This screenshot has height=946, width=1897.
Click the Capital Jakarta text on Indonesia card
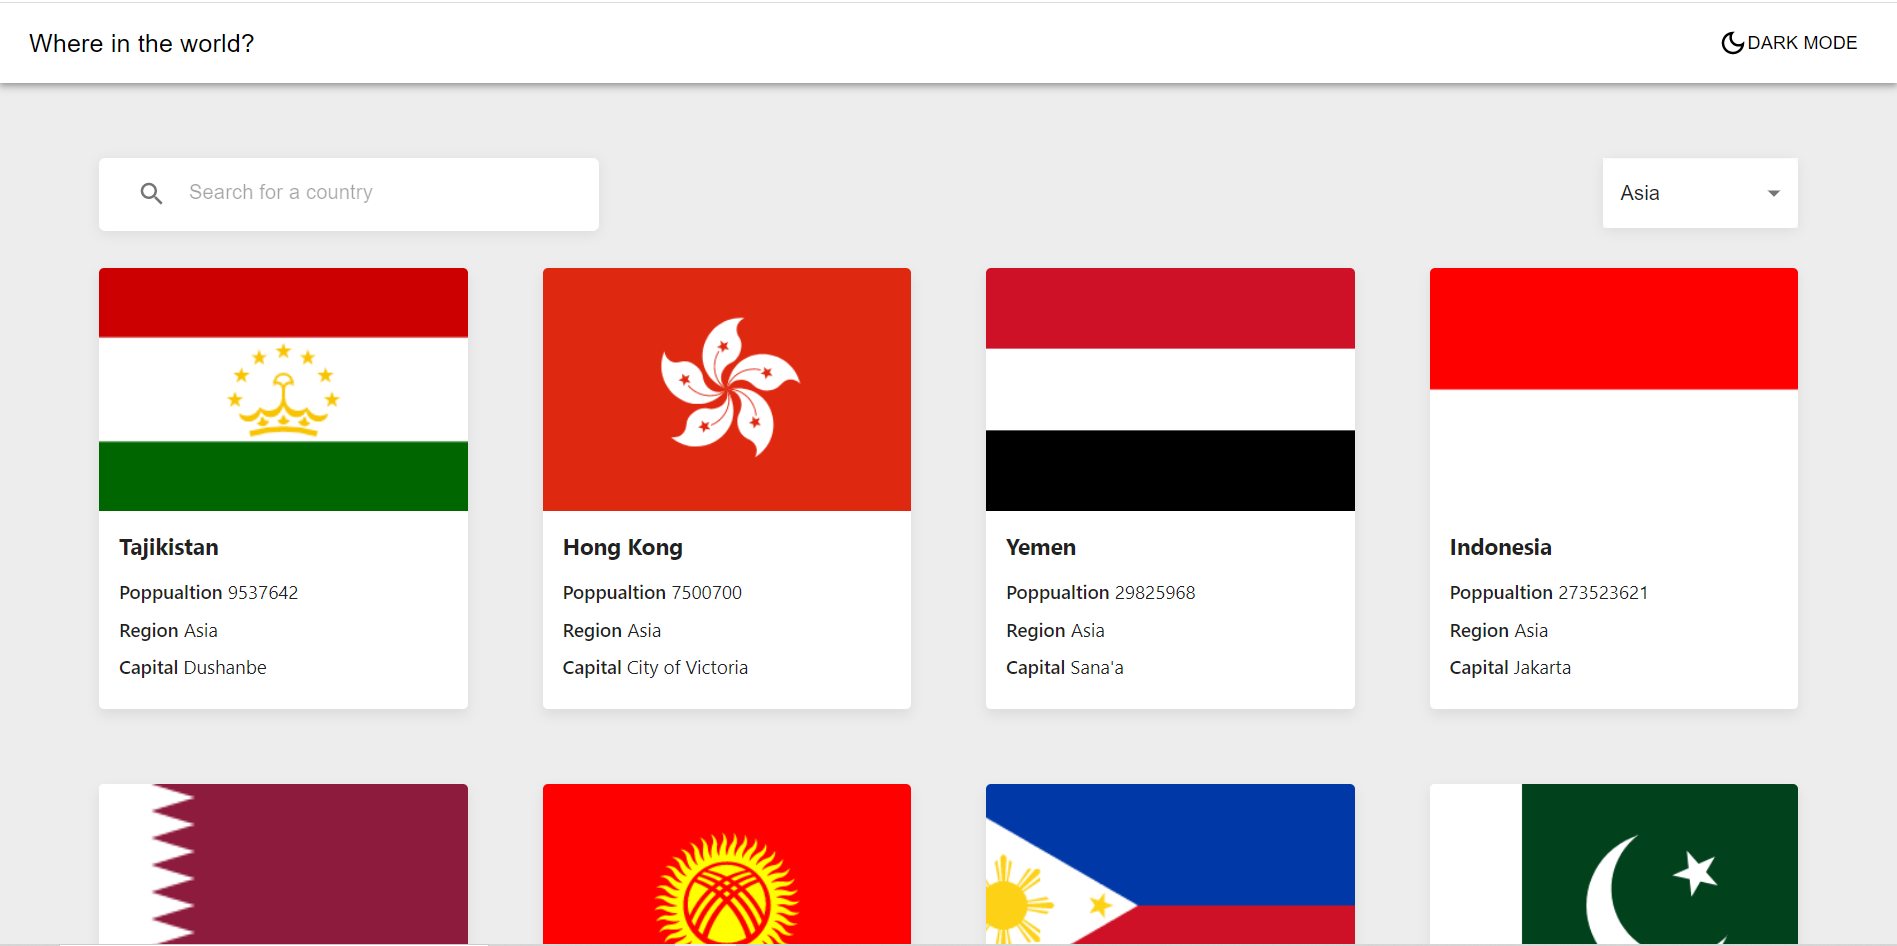tap(1510, 667)
